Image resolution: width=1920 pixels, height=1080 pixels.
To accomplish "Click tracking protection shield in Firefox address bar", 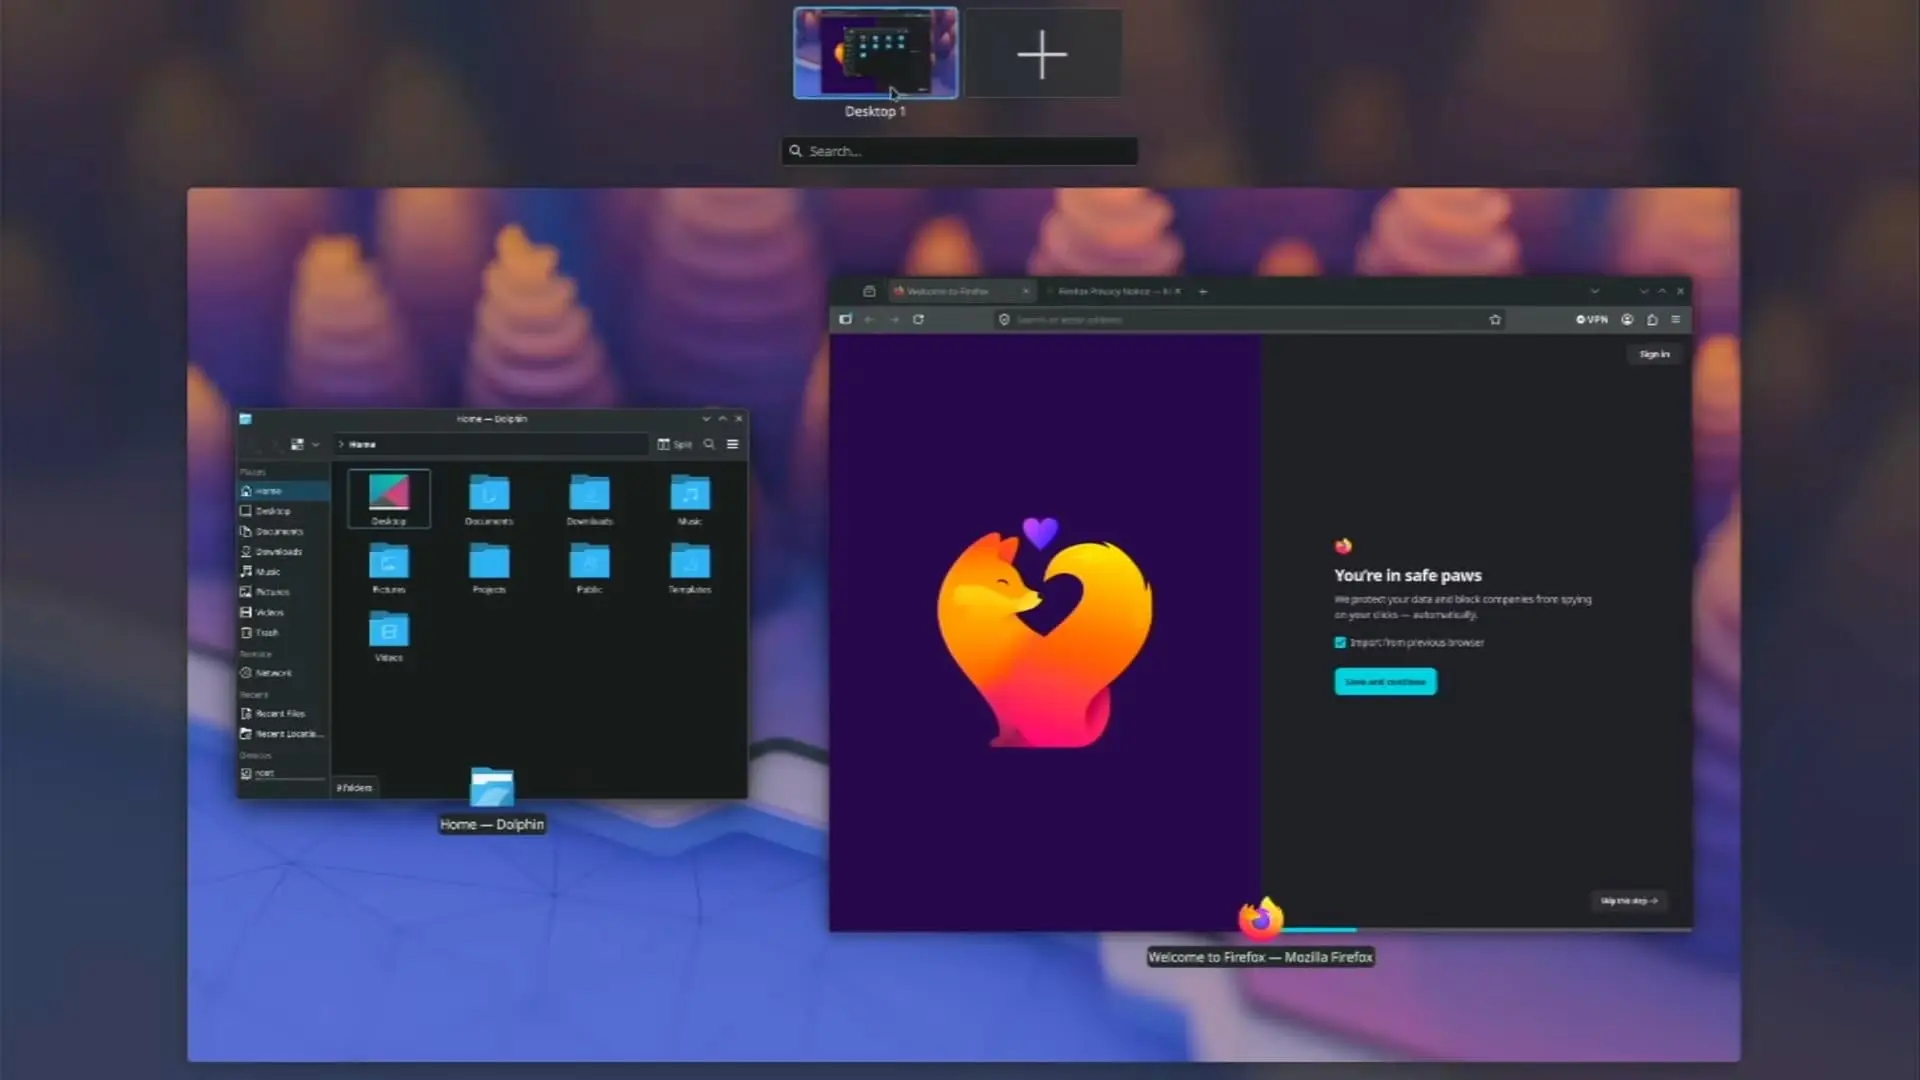I will pos(1004,319).
